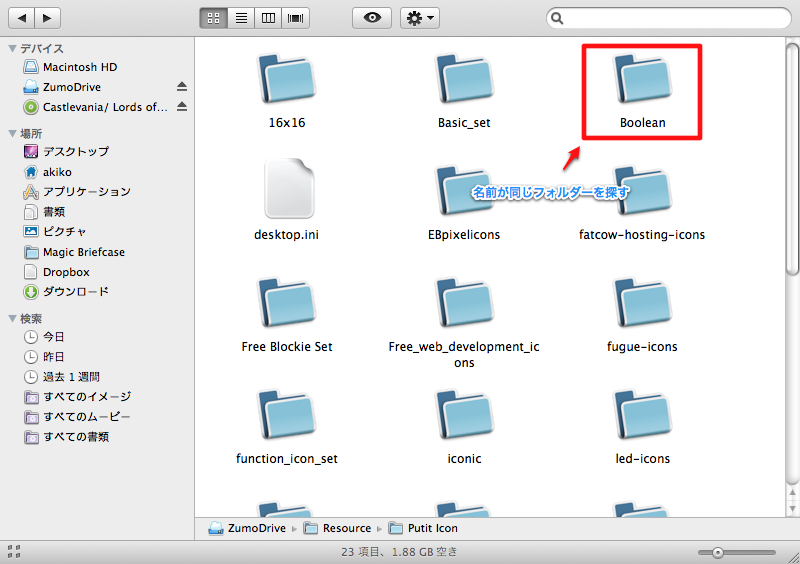Go back with the left arrow button
Image resolution: width=800 pixels, height=564 pixels.
(21, 18)
